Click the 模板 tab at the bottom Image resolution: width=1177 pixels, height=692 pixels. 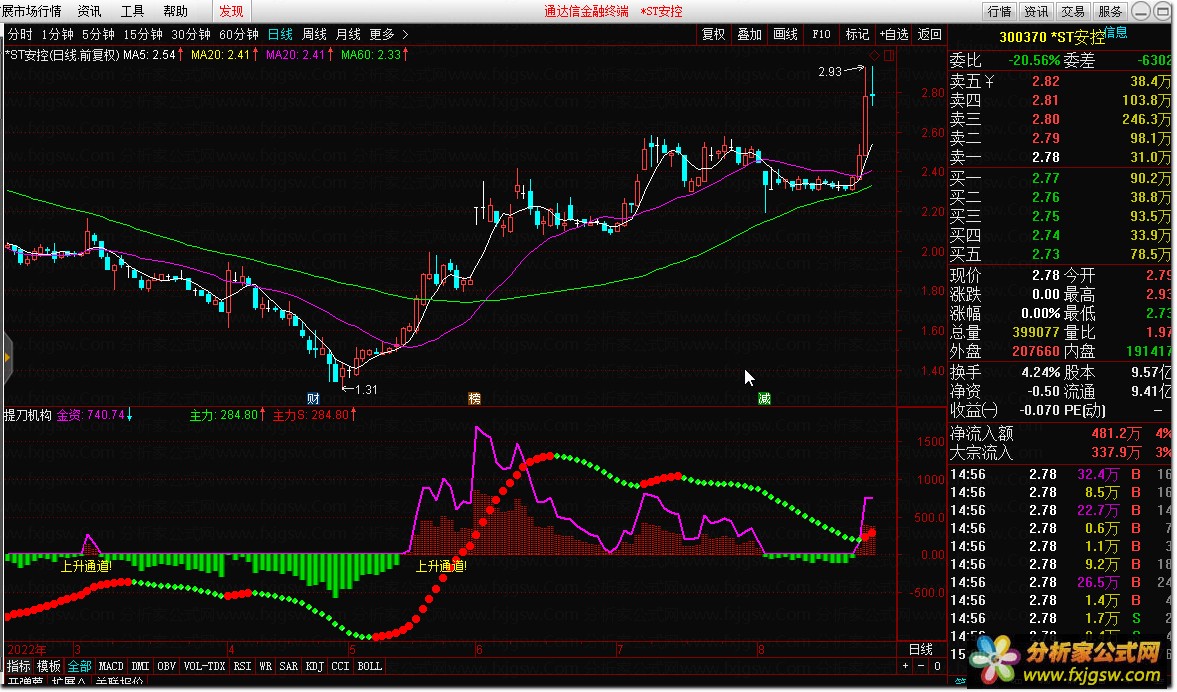pyautogui.click(x=49, y=666)
